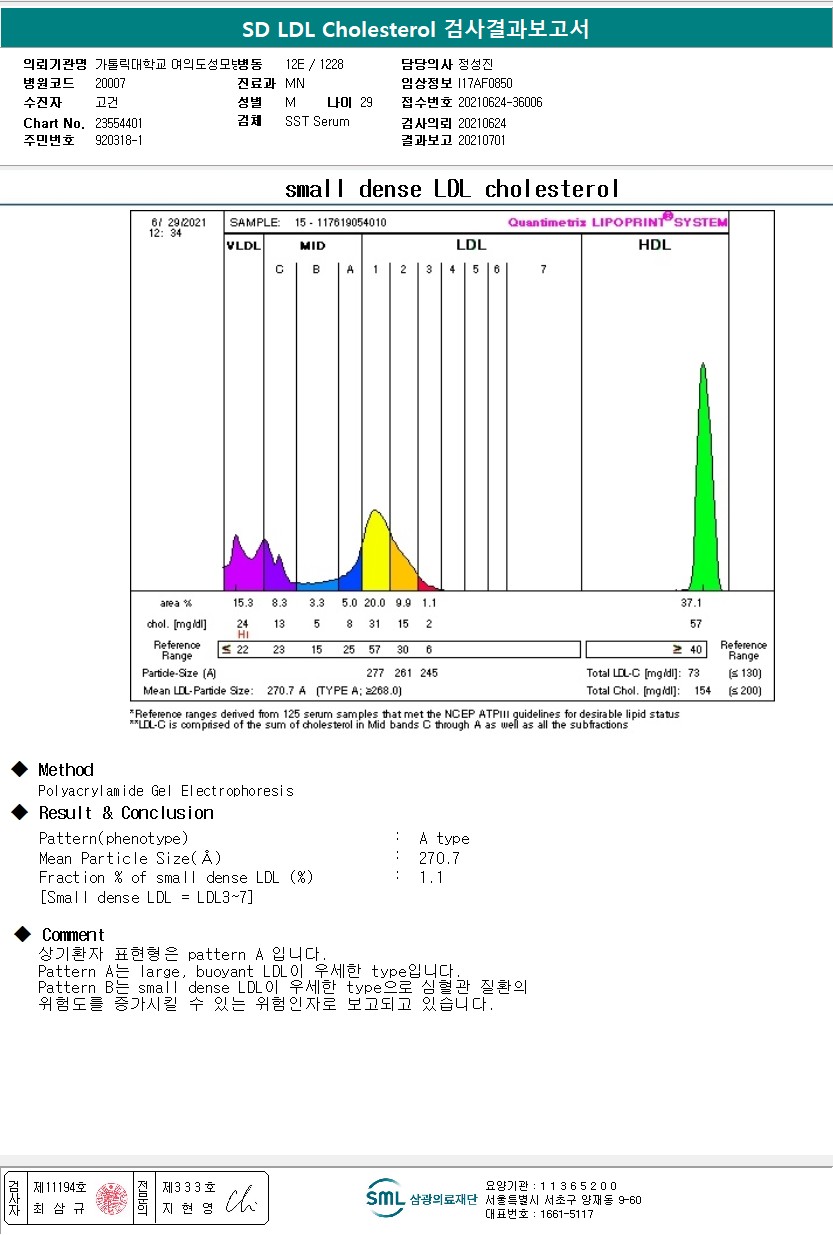Image resolution: width=833 pixels, height=1235 pixels.
Task: Click the handwritten signature next to 지현영
Action: point(240,1201)
